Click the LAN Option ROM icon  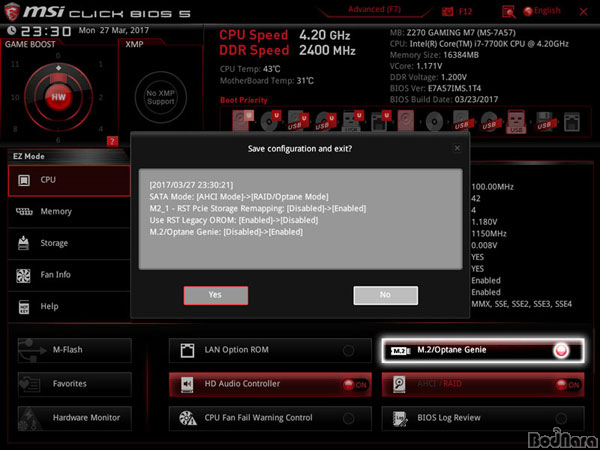pos(187,350)
